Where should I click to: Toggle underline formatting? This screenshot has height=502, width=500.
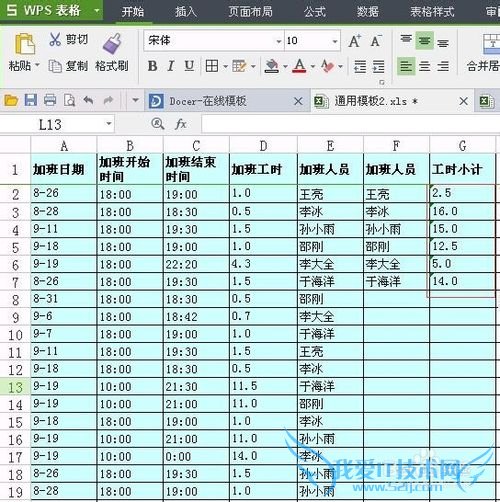[189, 66]
